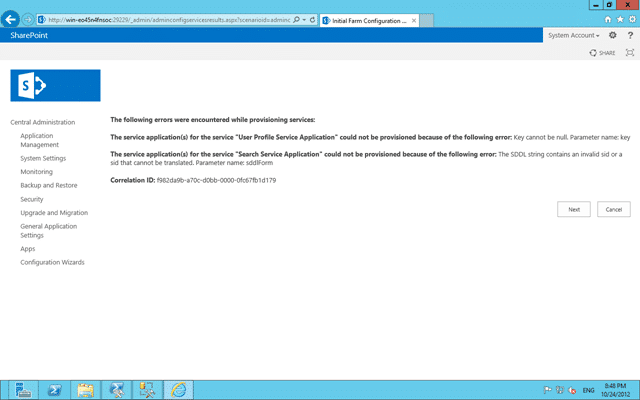
Task: Open Configuration Wizards in sidebar
Action: point(52,262)
